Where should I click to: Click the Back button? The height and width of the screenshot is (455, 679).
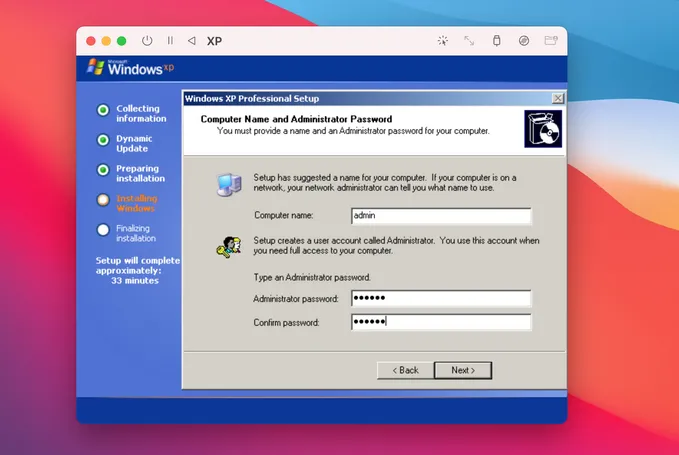click(x=405, y=370)
